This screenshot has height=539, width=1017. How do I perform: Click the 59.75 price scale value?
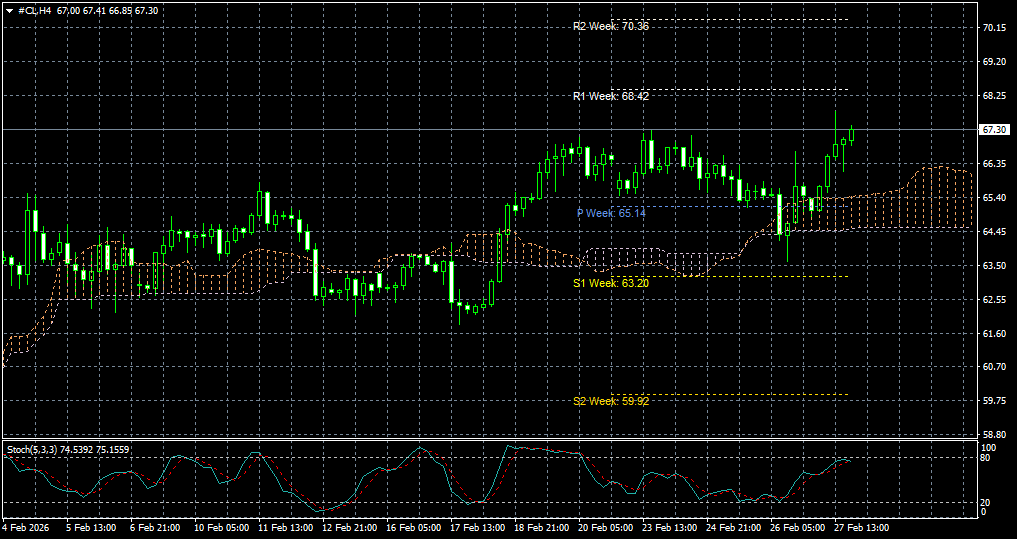click(994, 400)
